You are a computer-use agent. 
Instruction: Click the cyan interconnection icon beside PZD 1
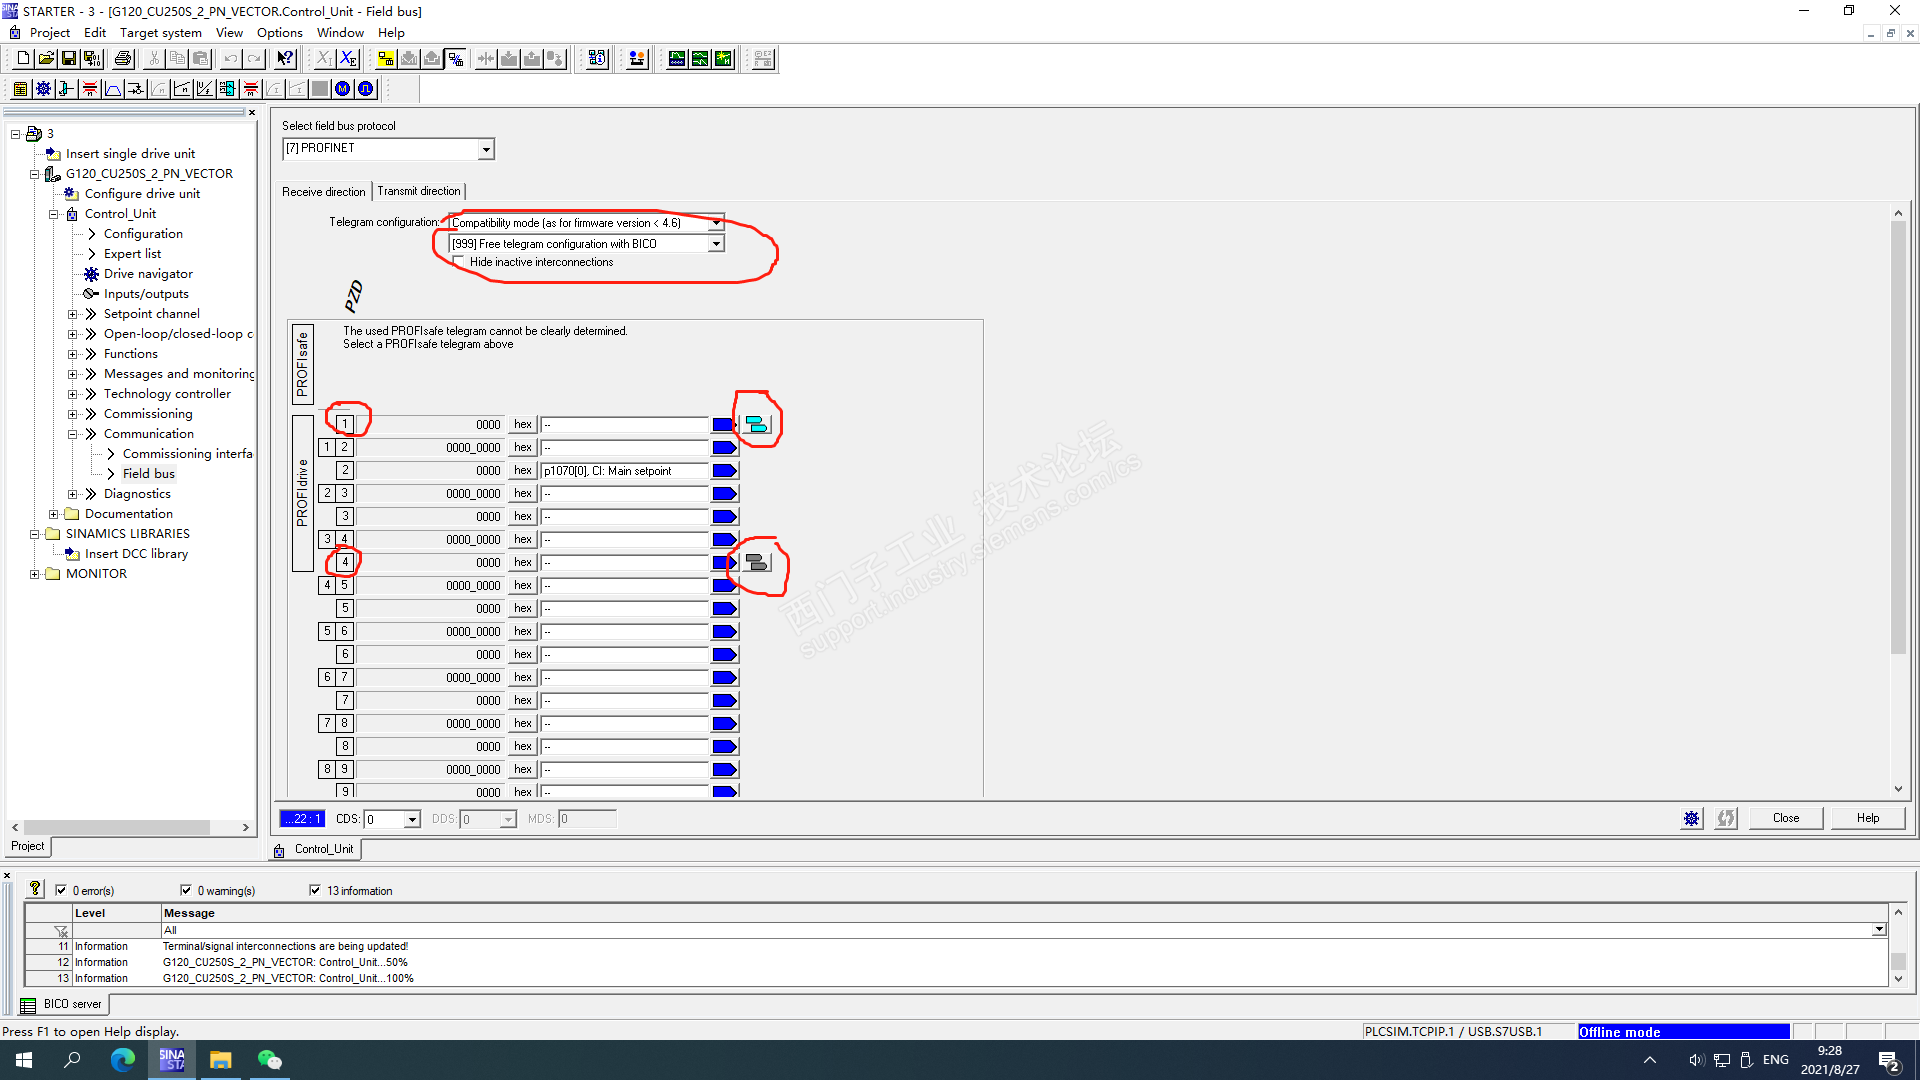click(757, 424)
